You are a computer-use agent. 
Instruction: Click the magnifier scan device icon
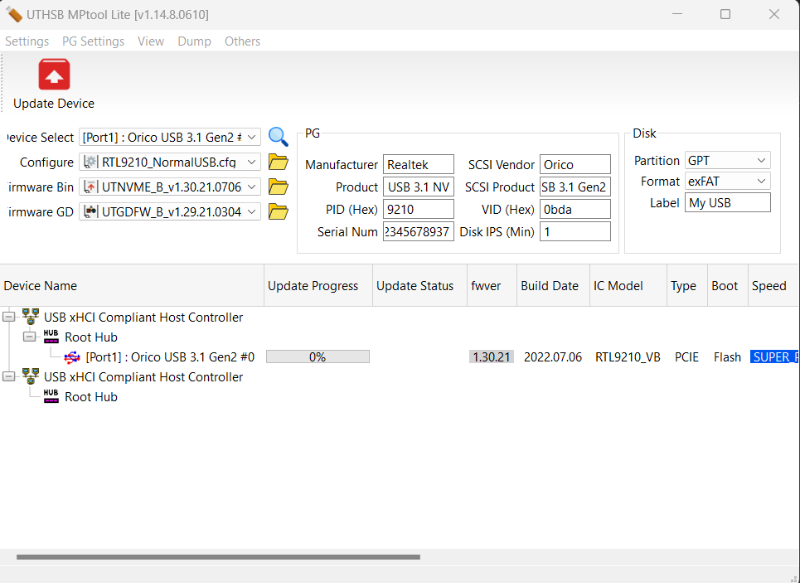[278, 137]
